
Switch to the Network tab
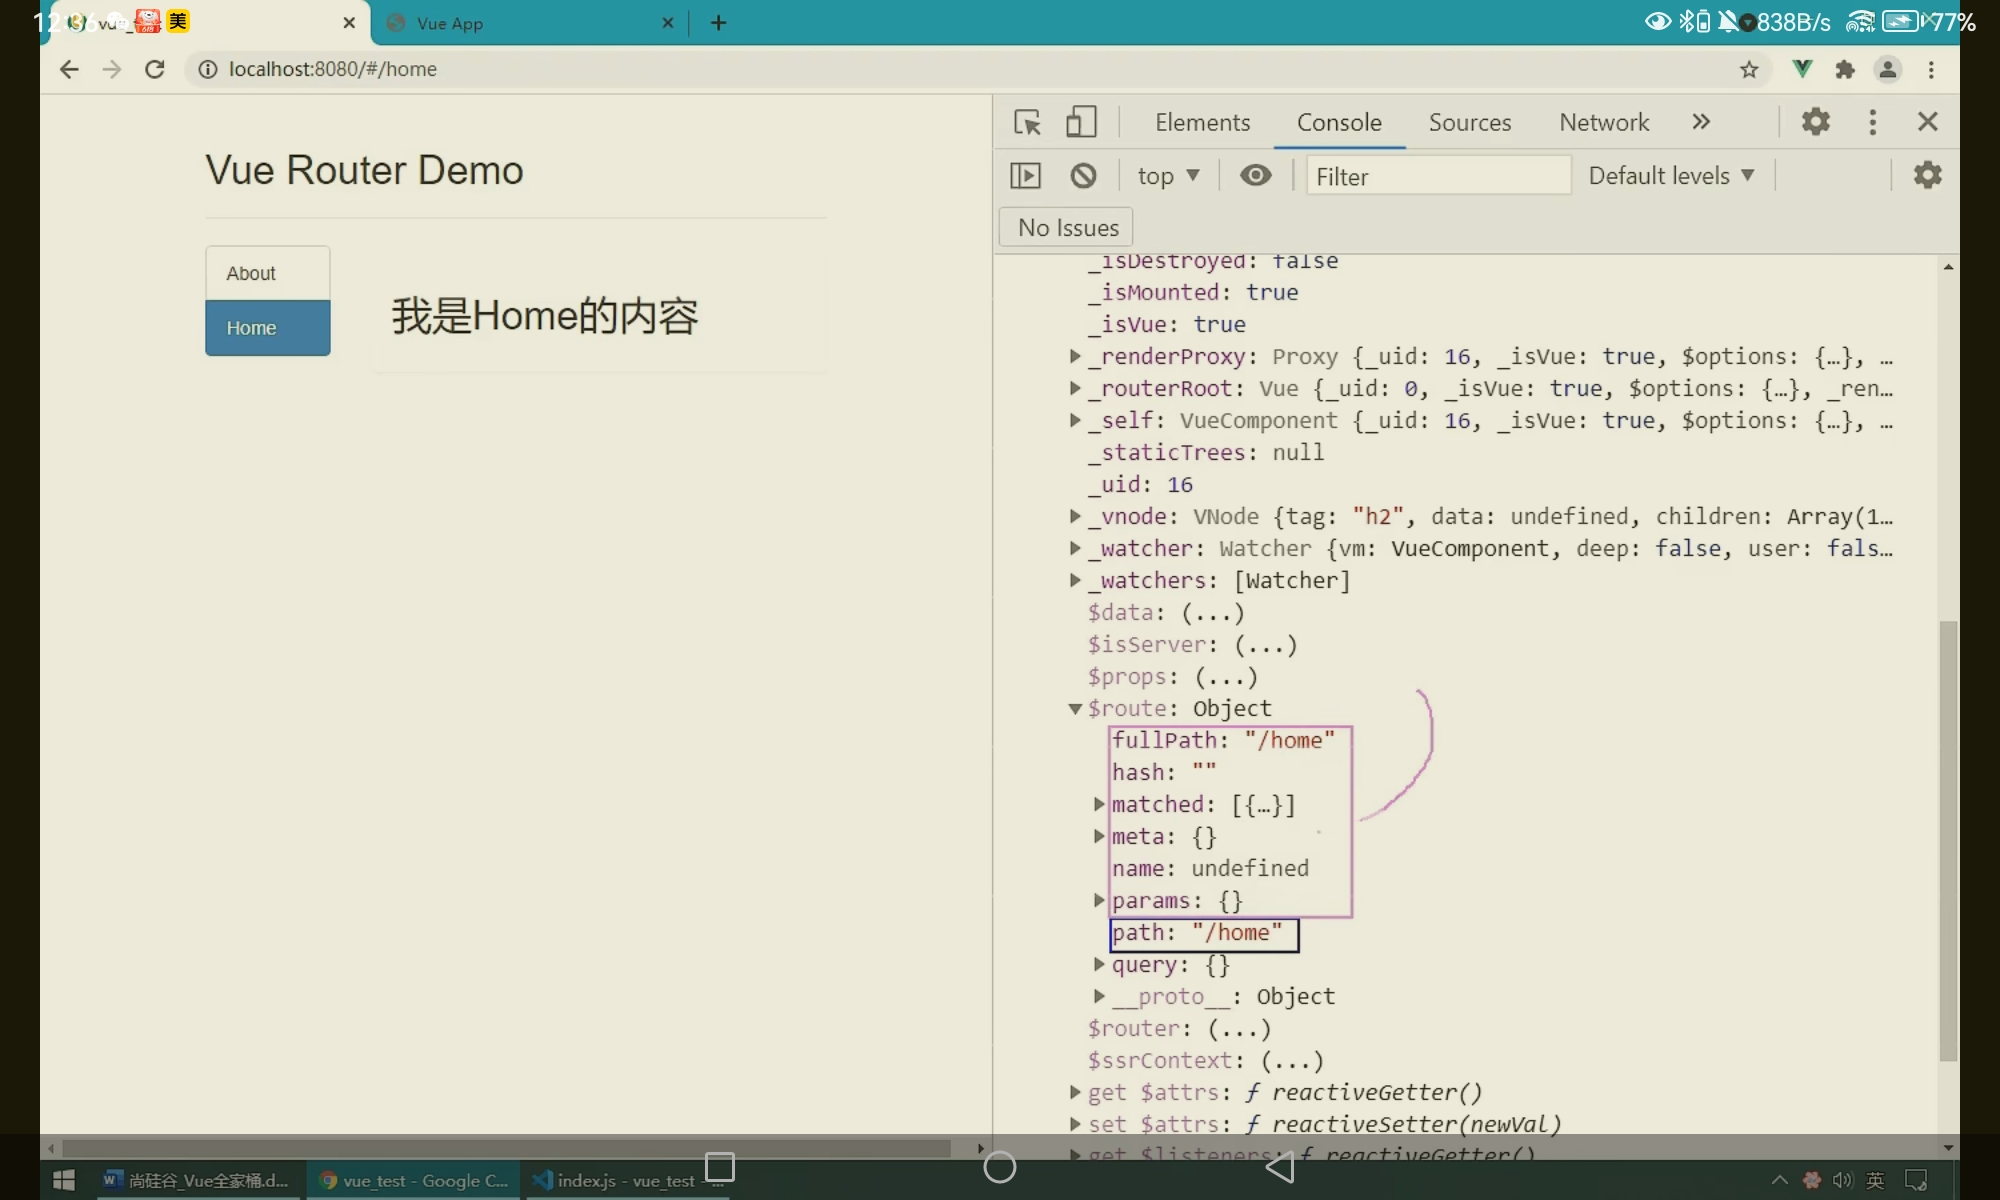(1603, 122)
